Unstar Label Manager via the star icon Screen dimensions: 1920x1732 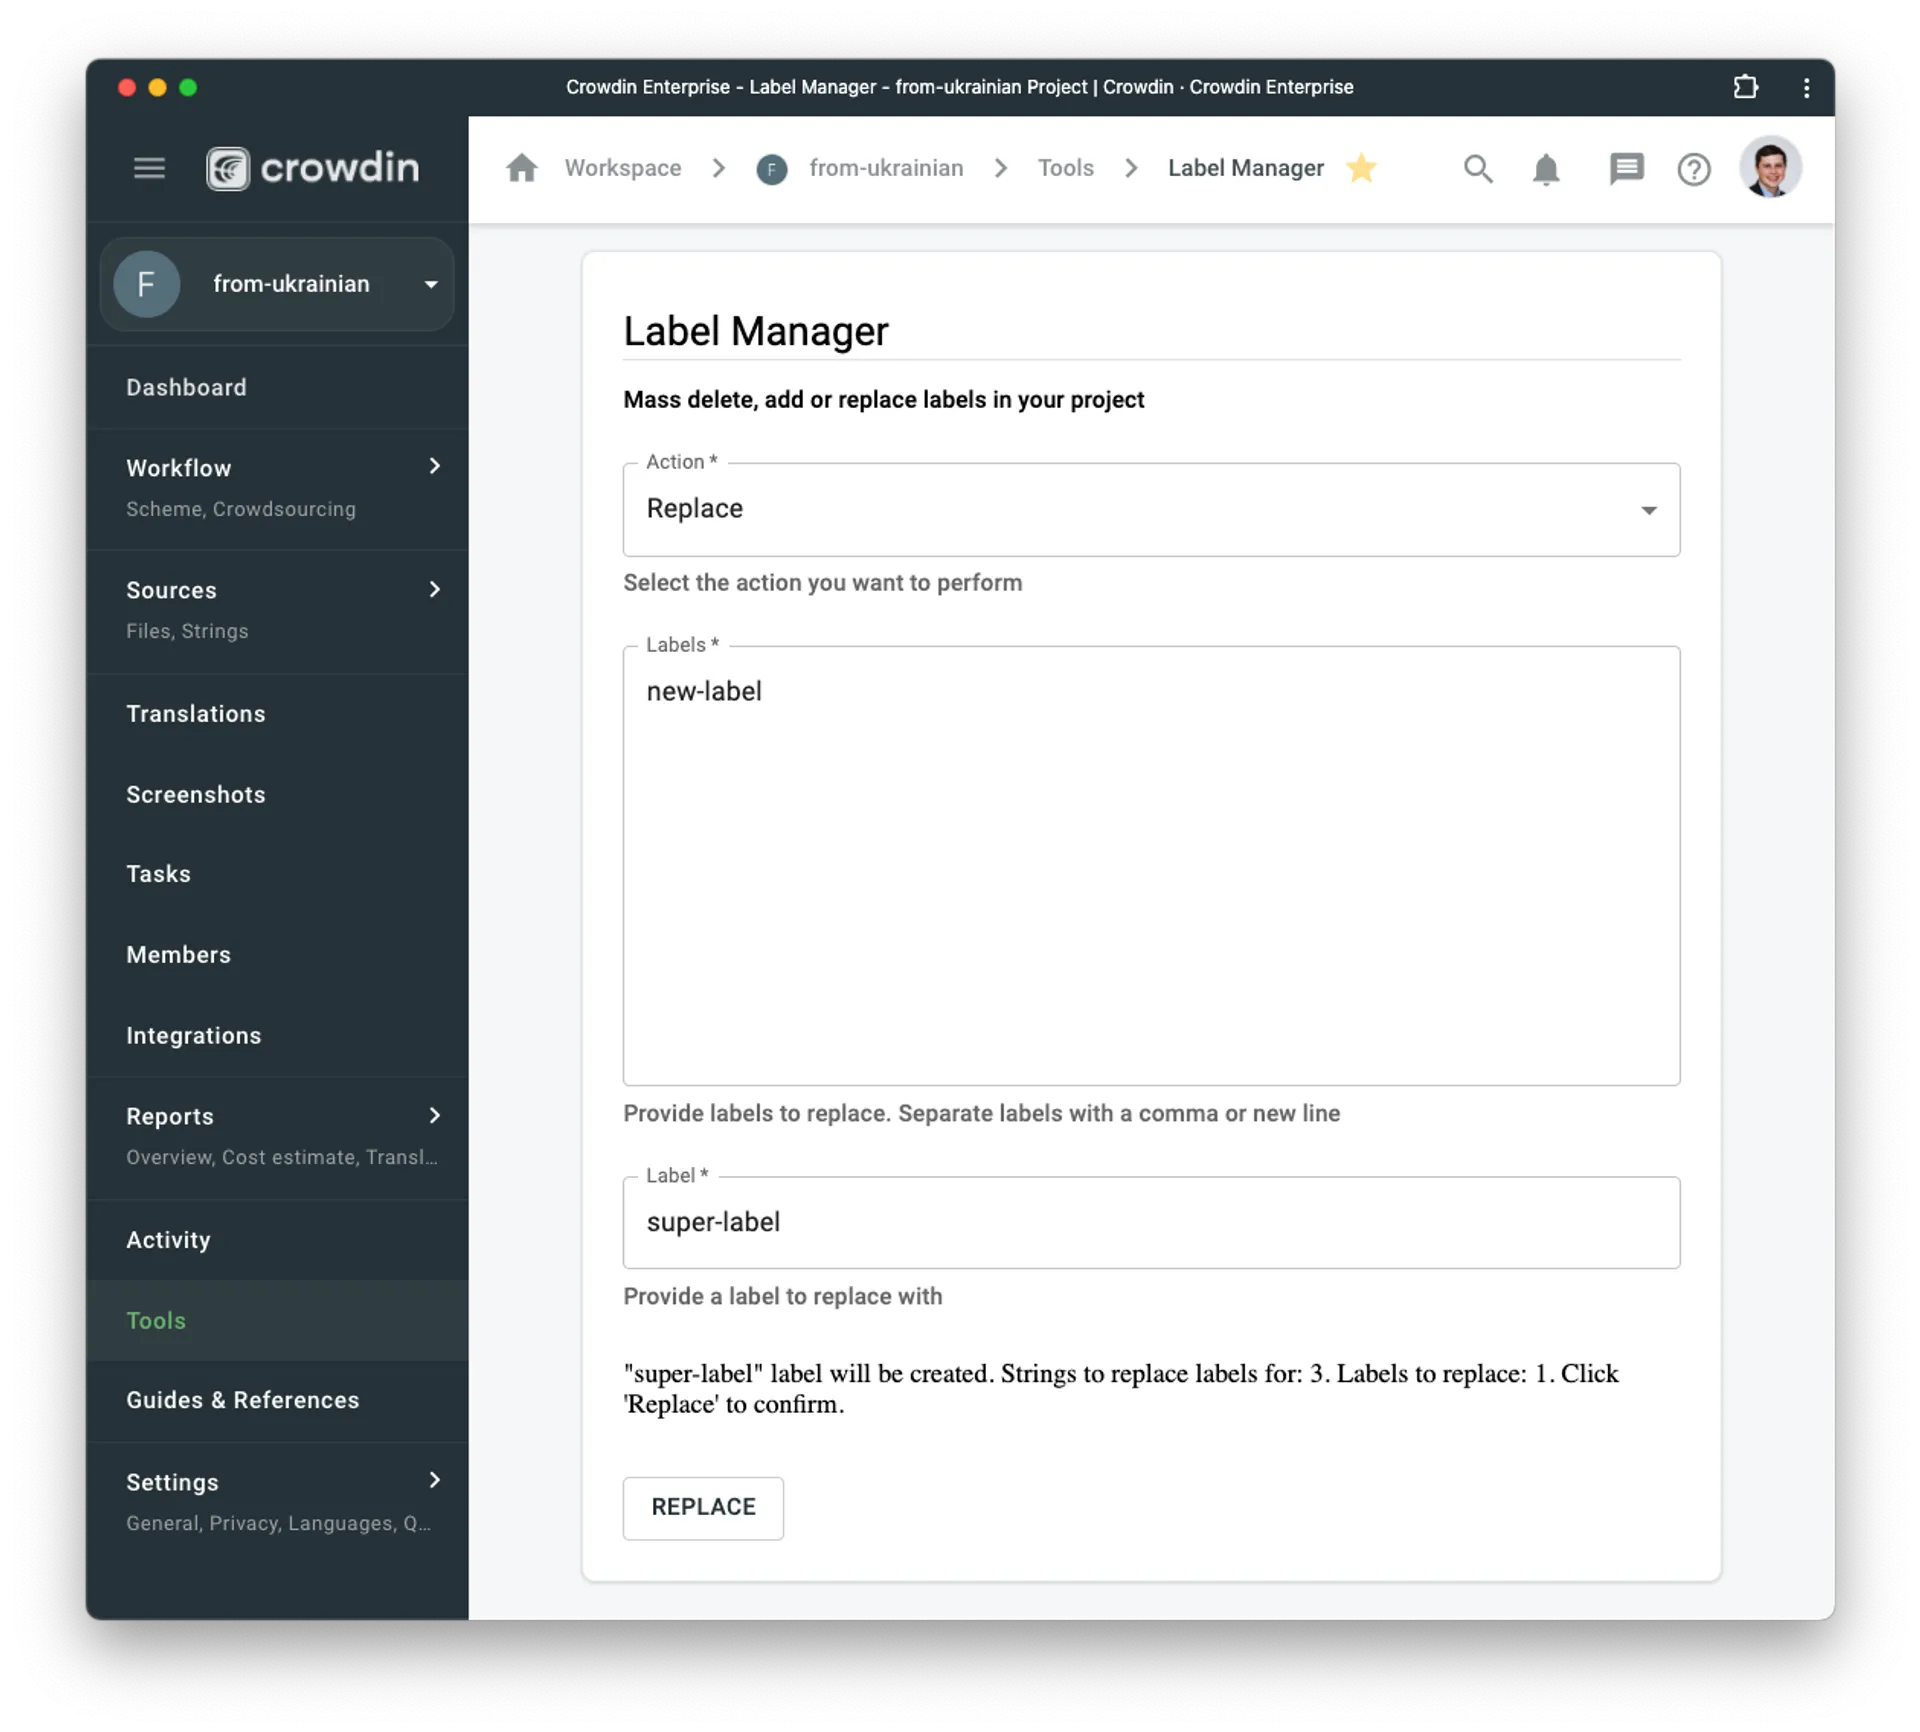pos(1363,168)
